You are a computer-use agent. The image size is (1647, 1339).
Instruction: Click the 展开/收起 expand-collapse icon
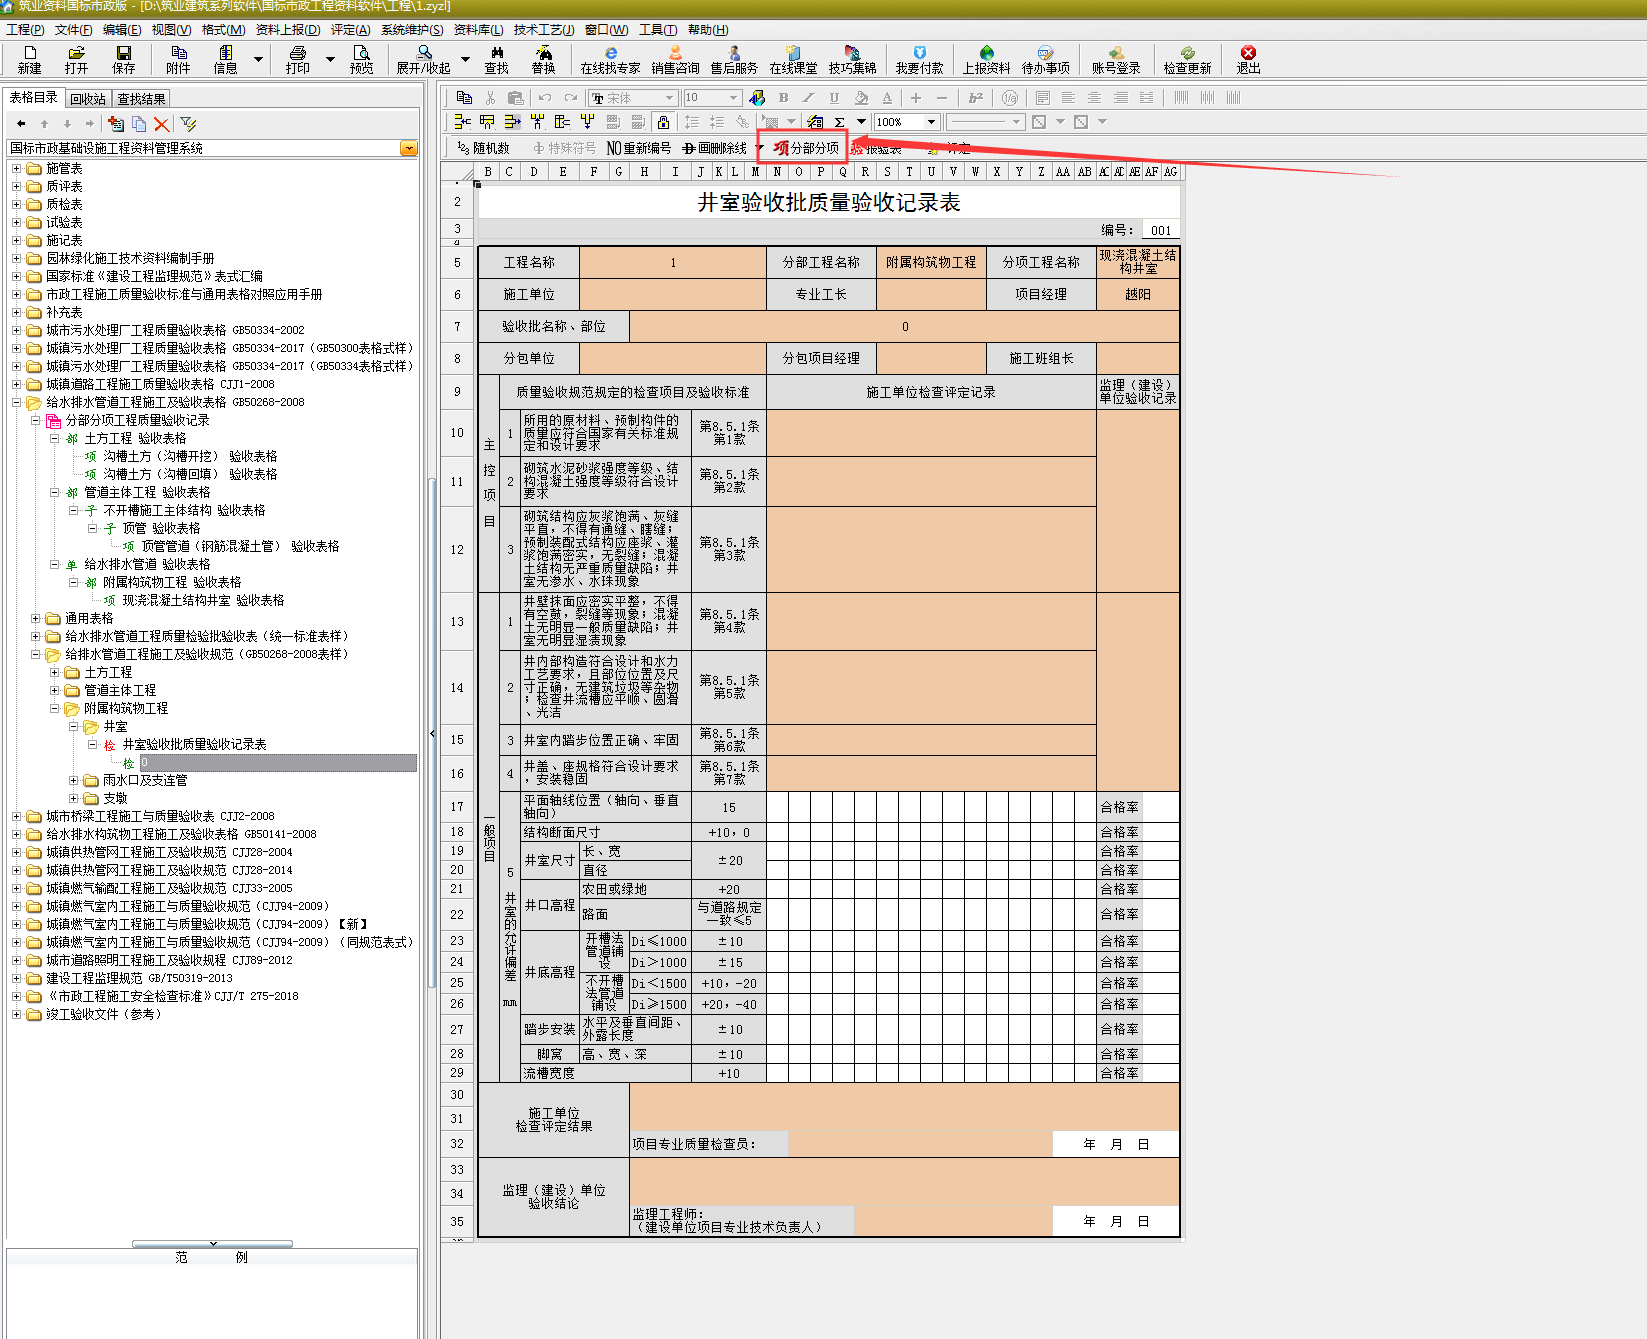(x=423, y=59)
